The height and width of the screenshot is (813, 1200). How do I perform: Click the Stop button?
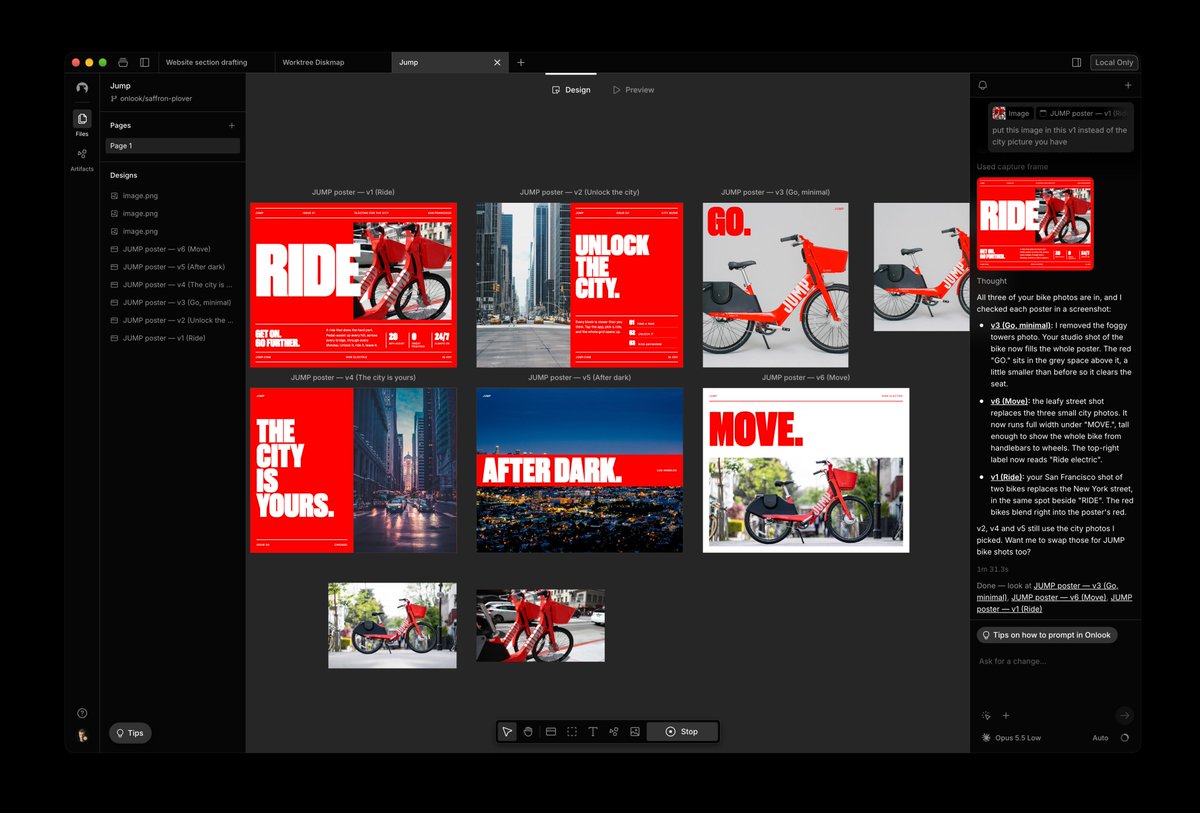682,732
